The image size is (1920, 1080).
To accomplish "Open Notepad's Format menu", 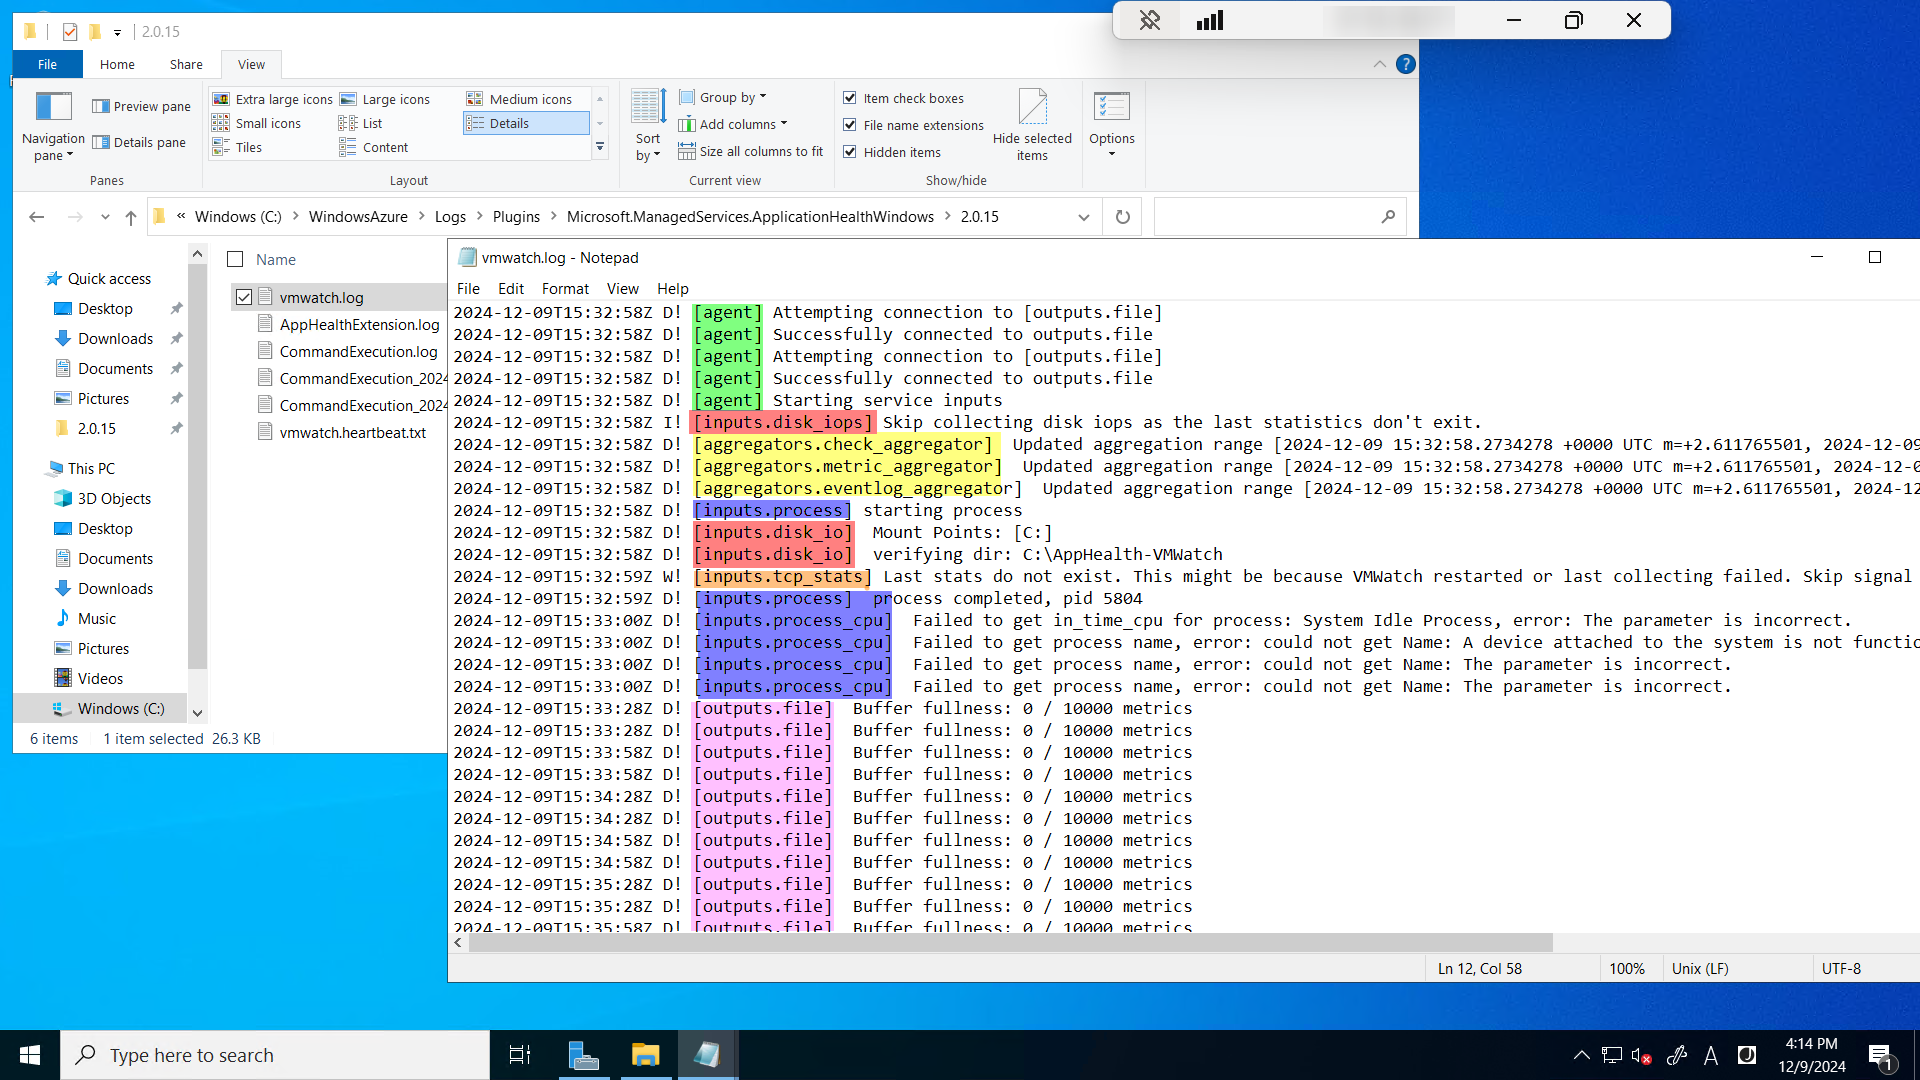I will point(565,288).
